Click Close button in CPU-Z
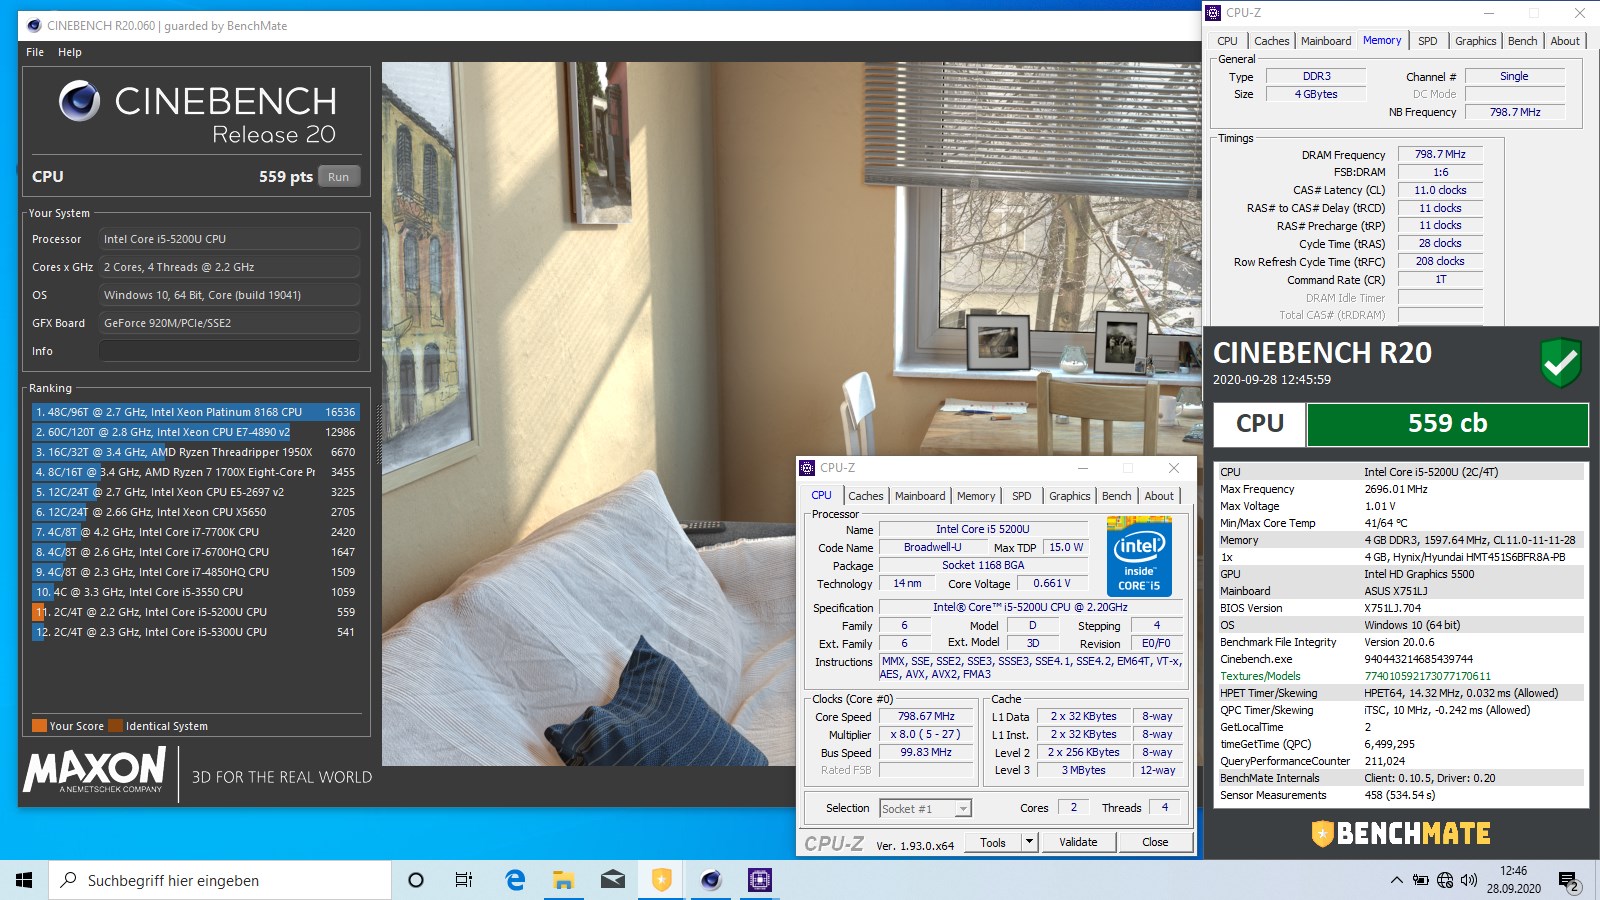 coord(1155,842)
